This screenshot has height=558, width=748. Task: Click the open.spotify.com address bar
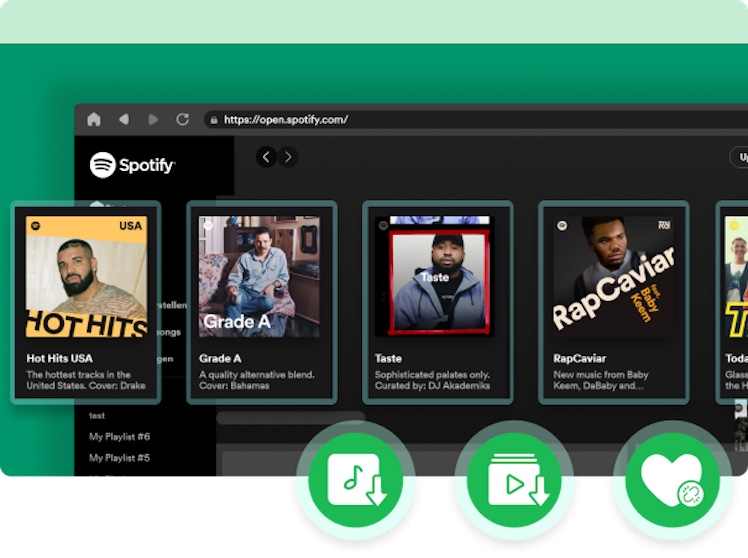(x=286, y=119)
